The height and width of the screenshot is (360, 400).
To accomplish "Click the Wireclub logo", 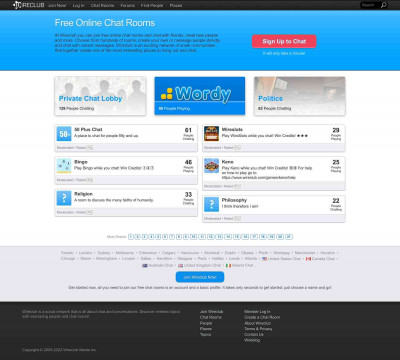I will [x=28, y=5].
